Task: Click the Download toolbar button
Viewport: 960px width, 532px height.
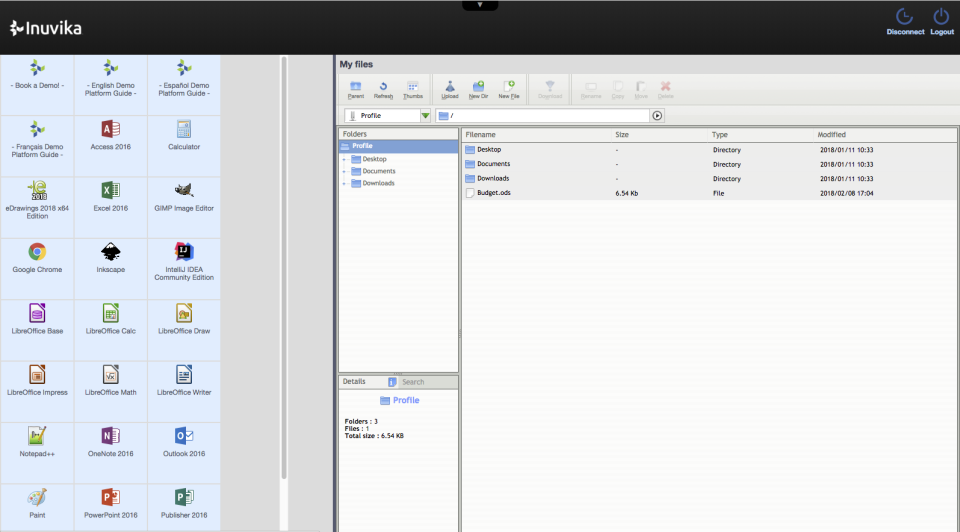Action: (550, 89)
